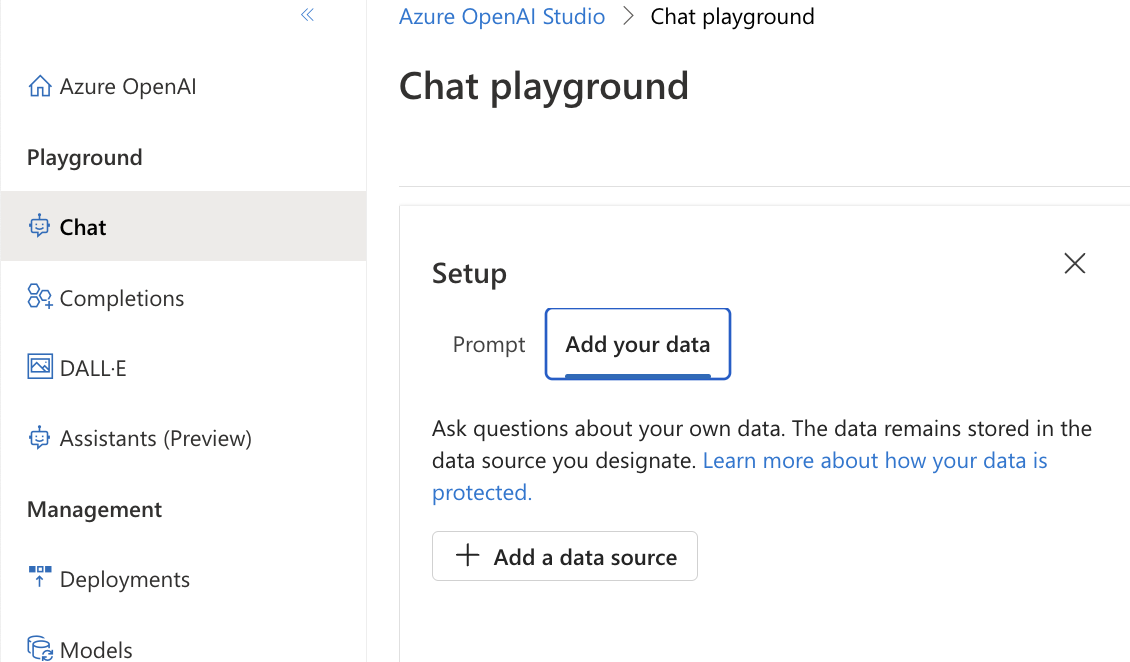Click the Chat robot icon in sidebar
The height and width of the screenshot is (662, 1130).
coord(40,226)
